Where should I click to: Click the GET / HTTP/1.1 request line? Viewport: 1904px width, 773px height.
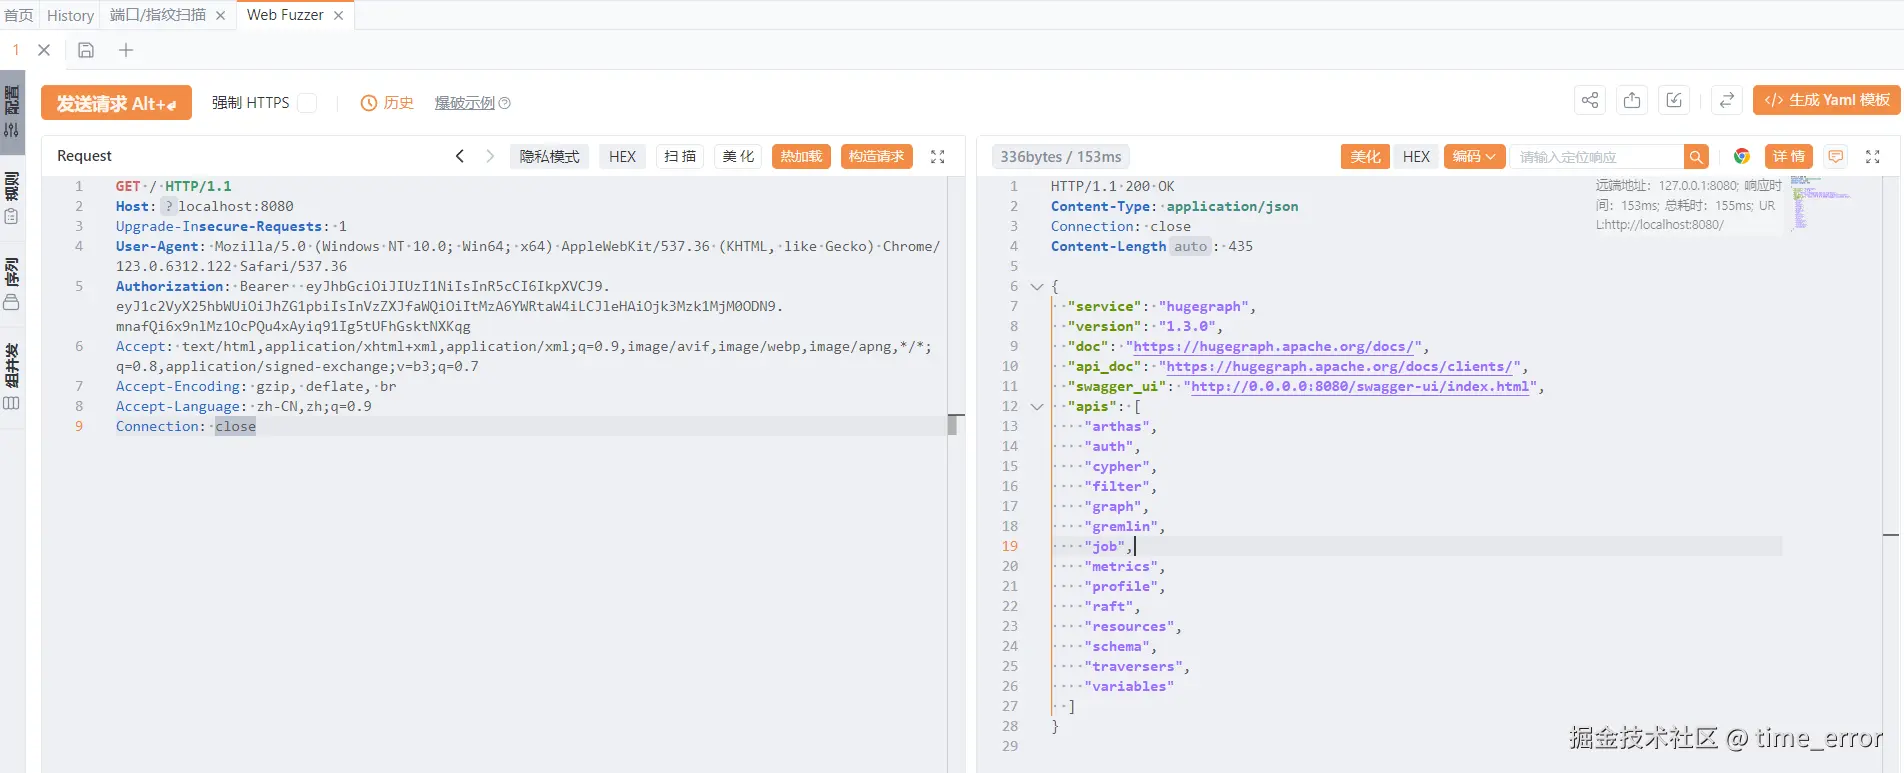(x=173, y=186)
